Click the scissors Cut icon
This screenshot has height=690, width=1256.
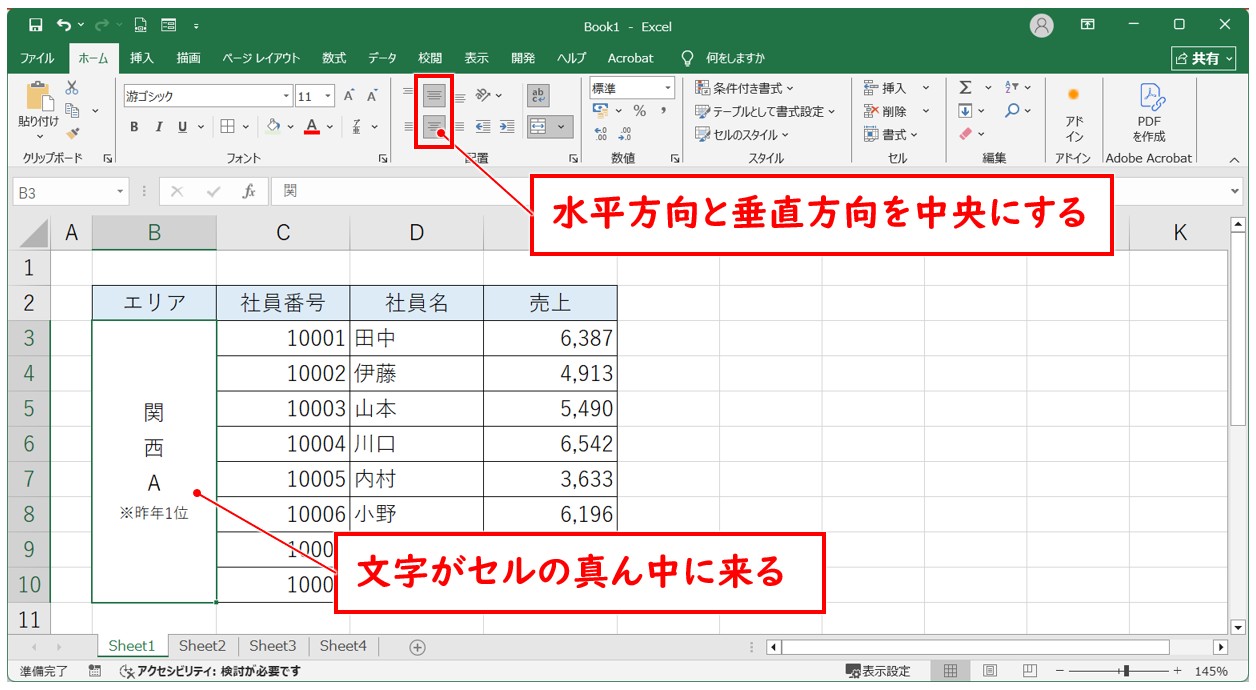click(x=72, y=88)
